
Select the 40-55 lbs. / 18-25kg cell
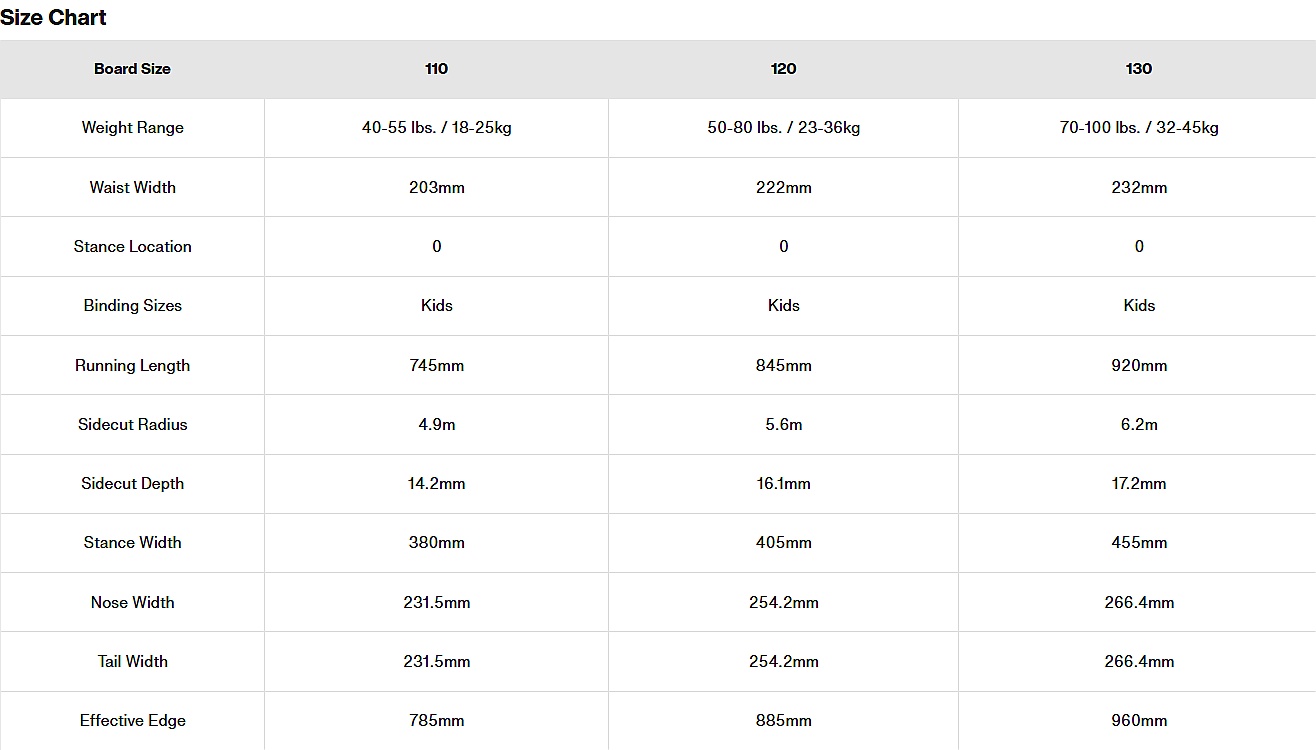coord(436,128)
